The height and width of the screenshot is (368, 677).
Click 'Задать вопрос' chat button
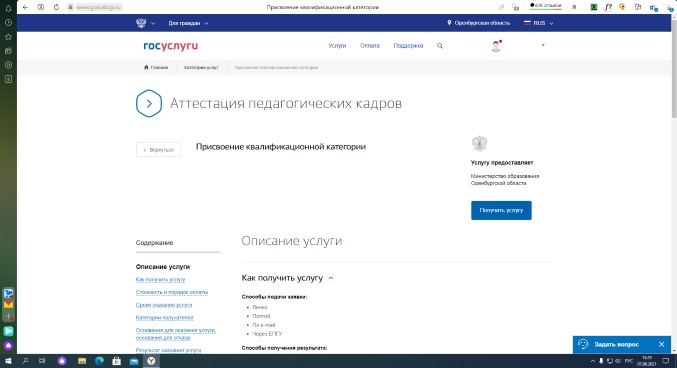pyautogui.click(x=616, y=345)
